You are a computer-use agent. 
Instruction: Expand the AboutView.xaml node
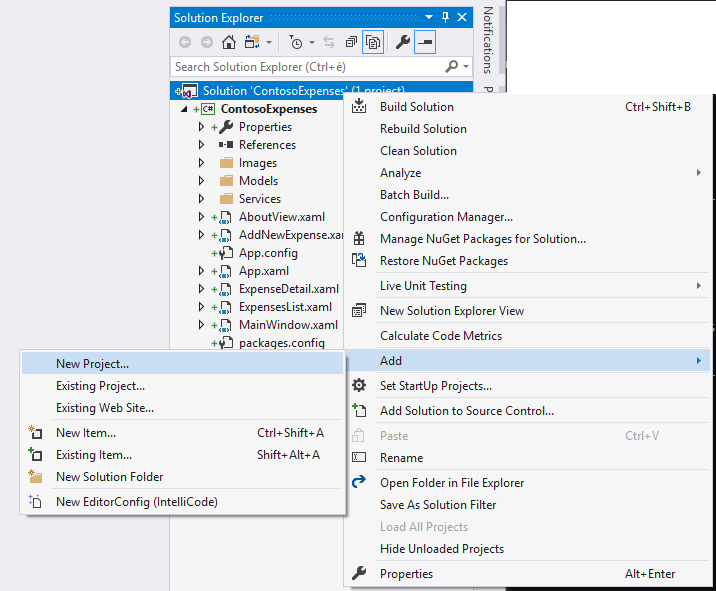201,217
